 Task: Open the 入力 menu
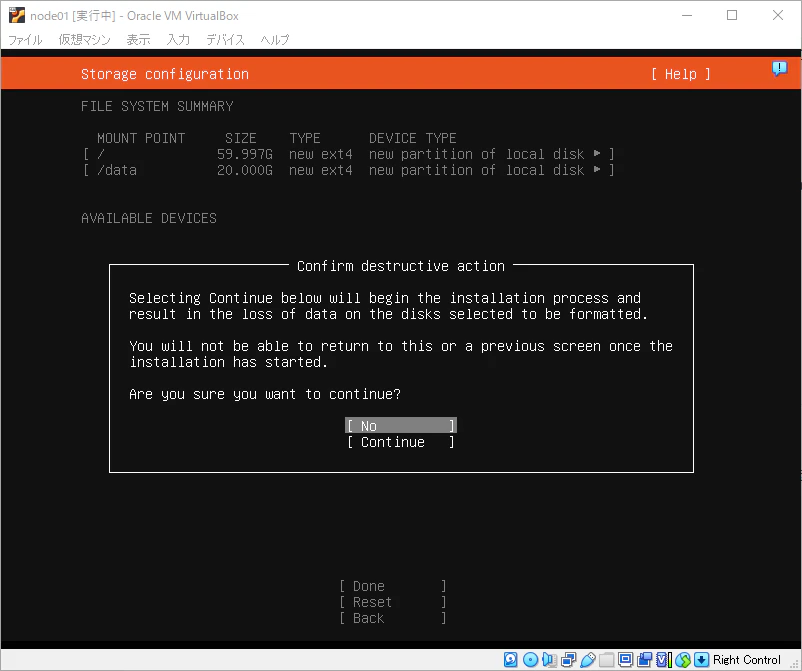coord(178,39)
